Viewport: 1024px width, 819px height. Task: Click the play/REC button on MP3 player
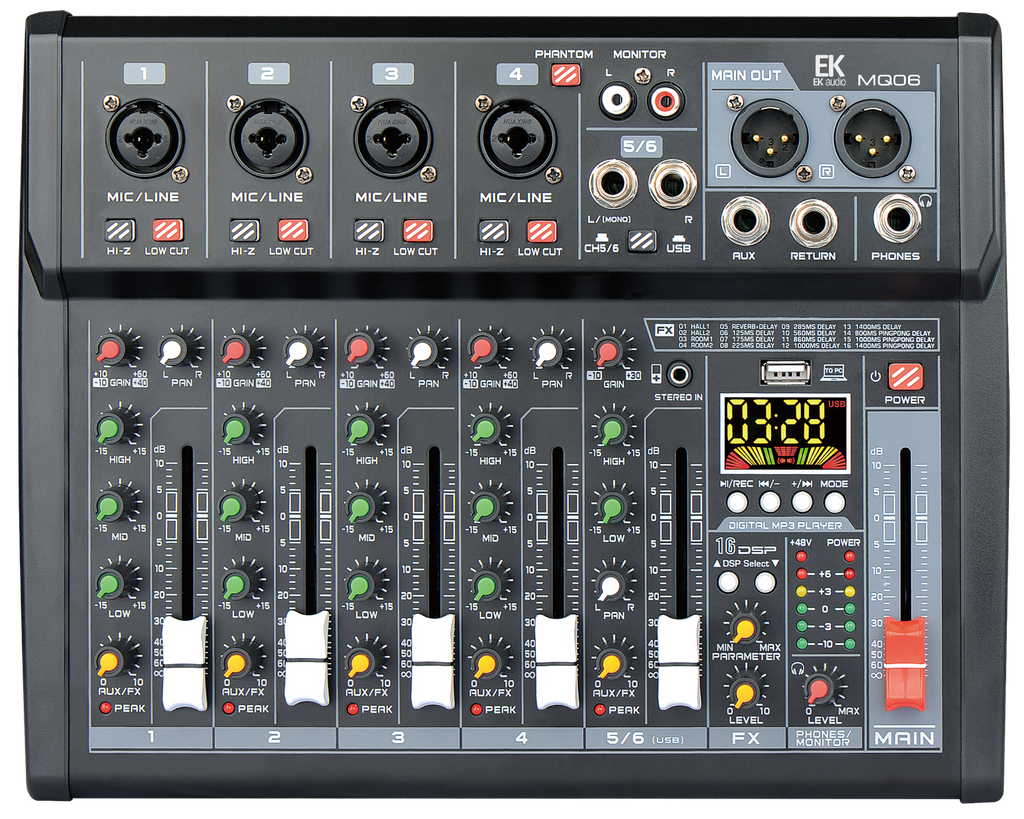tap(737, 502)
